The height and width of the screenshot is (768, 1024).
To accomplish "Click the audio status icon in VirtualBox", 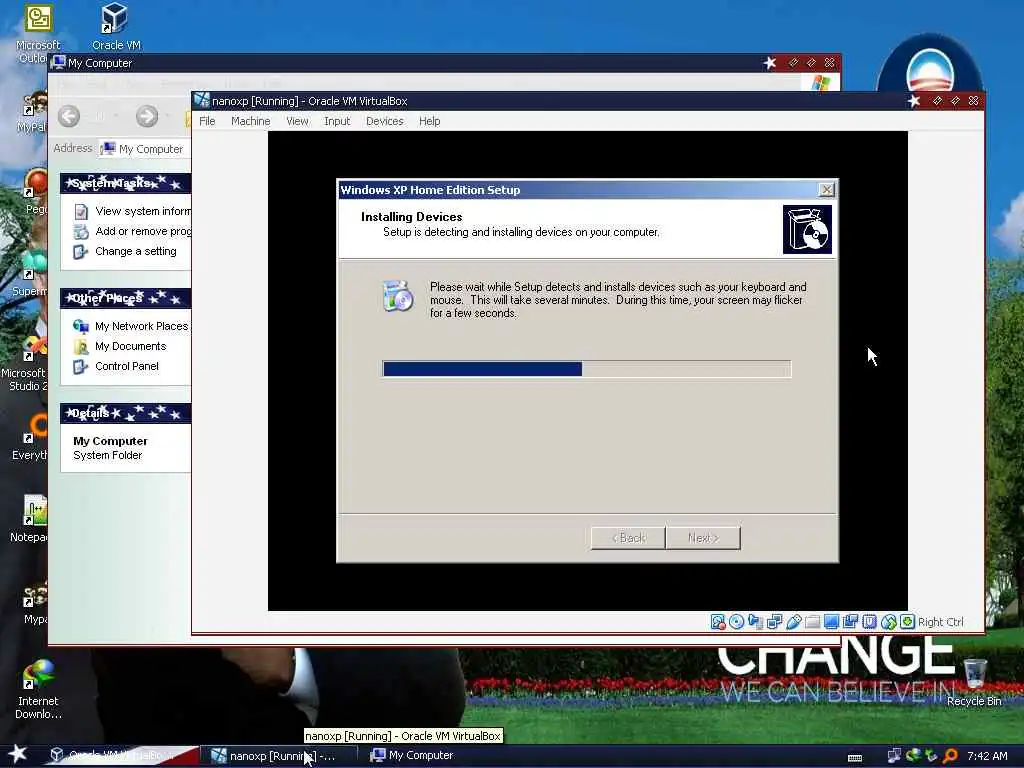I will click(x=756, y=622).
